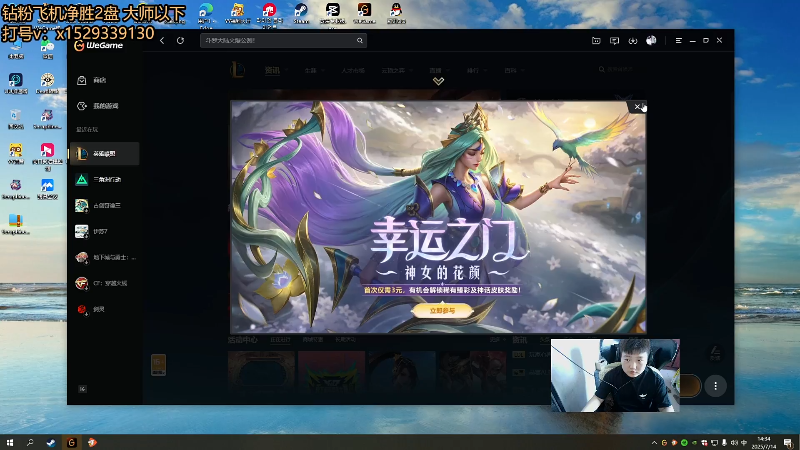Expand the 云顶之弈 dropdown

396,70
